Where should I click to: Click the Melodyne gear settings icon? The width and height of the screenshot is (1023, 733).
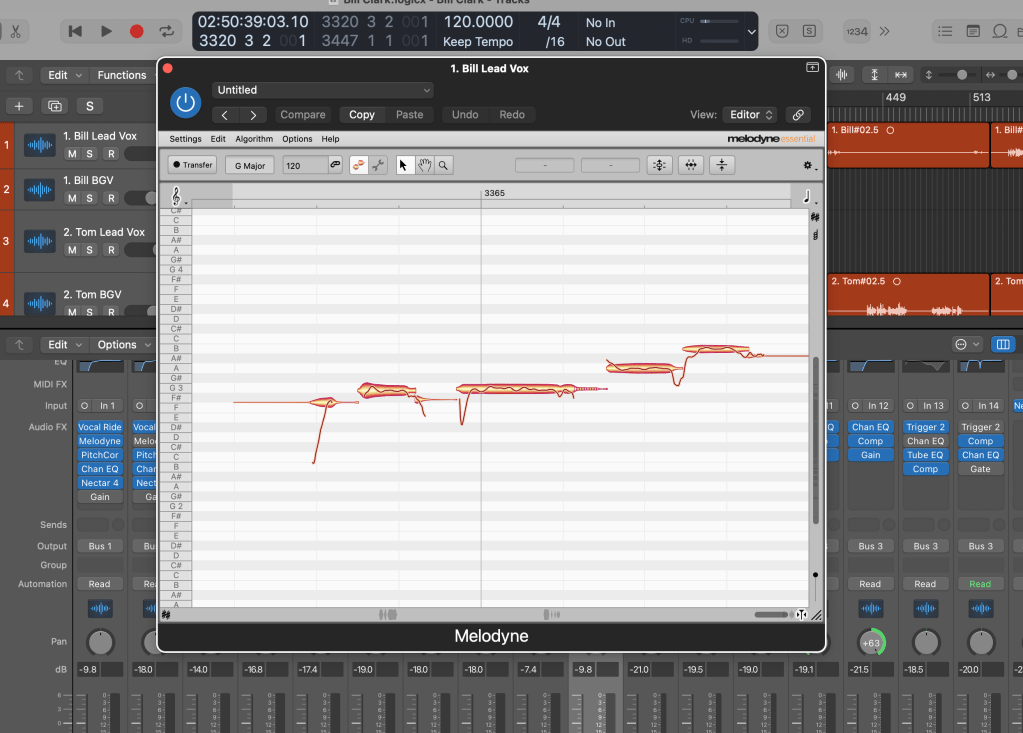[x=808, y=166]
